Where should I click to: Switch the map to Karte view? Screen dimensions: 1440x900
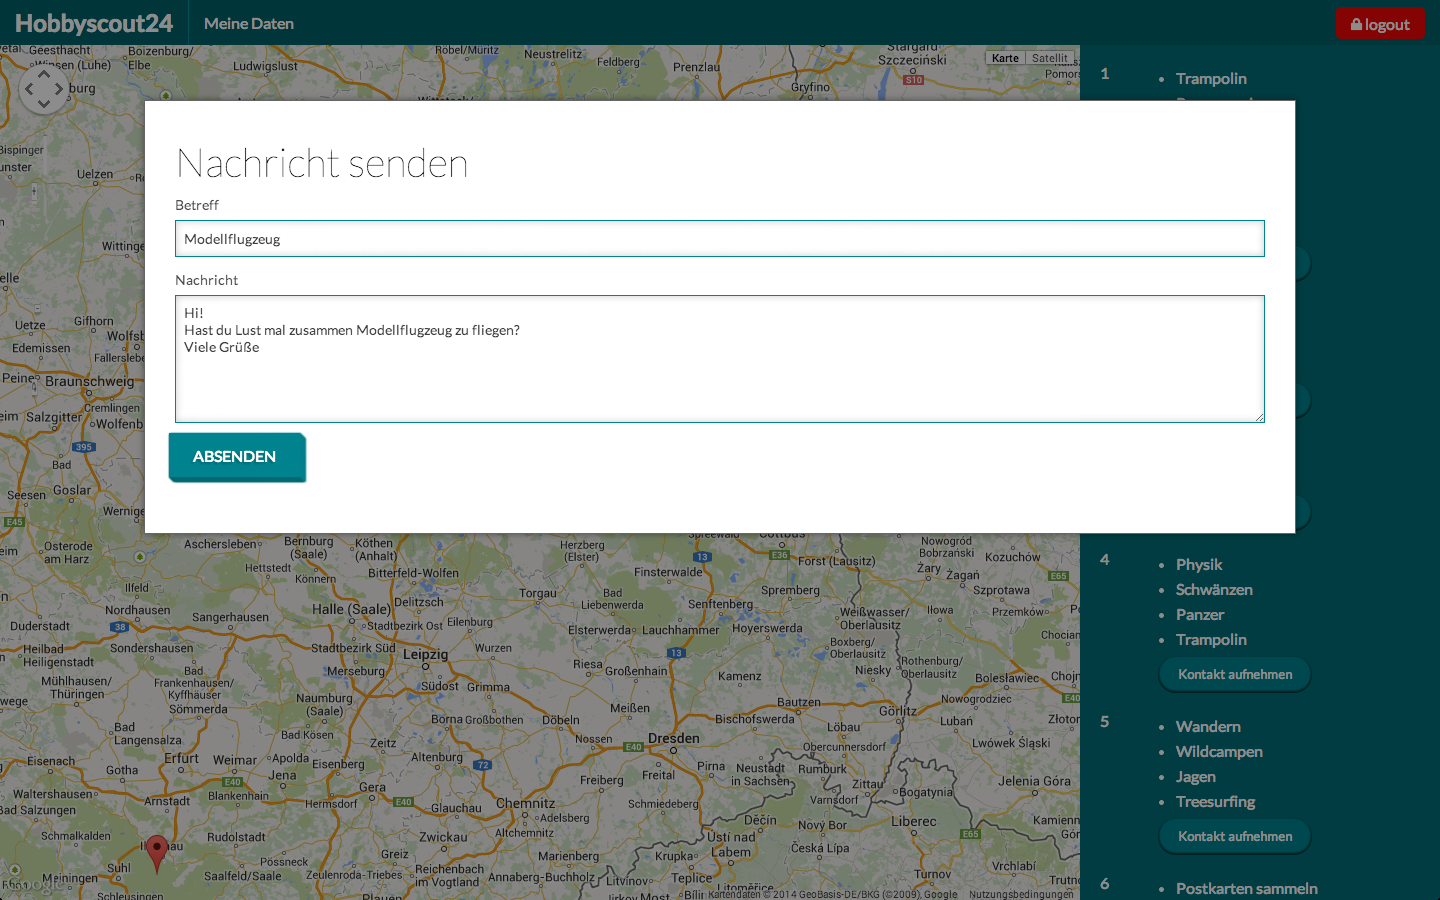1005,58
